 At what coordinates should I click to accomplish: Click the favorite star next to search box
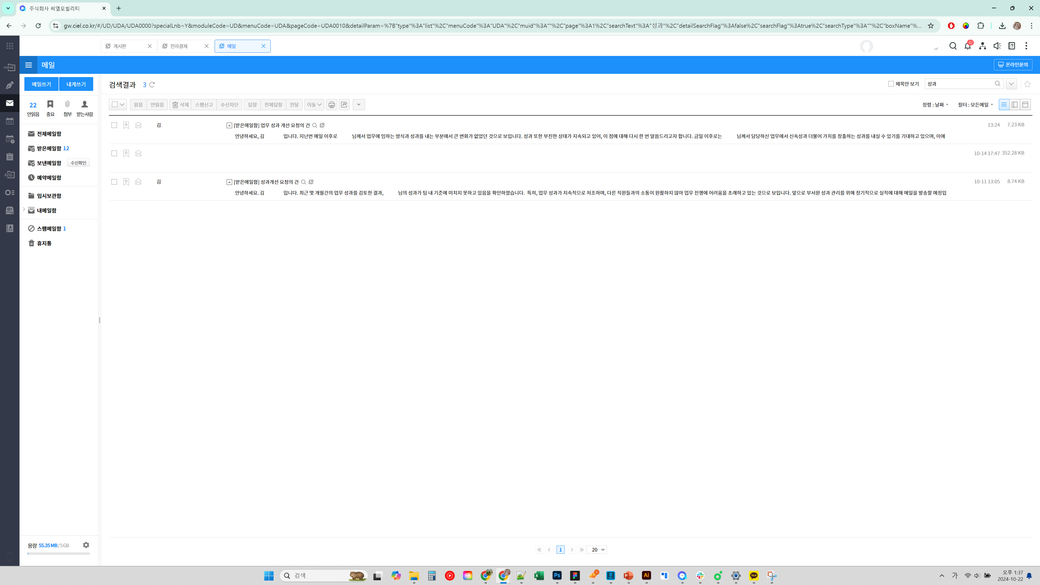1027,84
